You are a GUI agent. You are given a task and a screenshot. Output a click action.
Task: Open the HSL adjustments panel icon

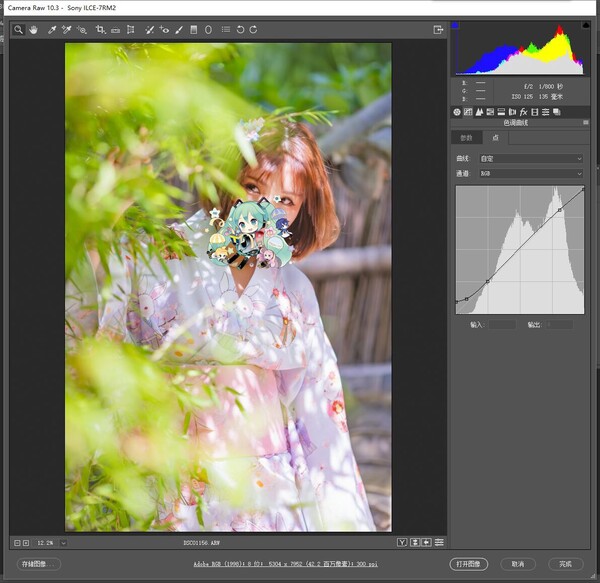pos(490,112)
